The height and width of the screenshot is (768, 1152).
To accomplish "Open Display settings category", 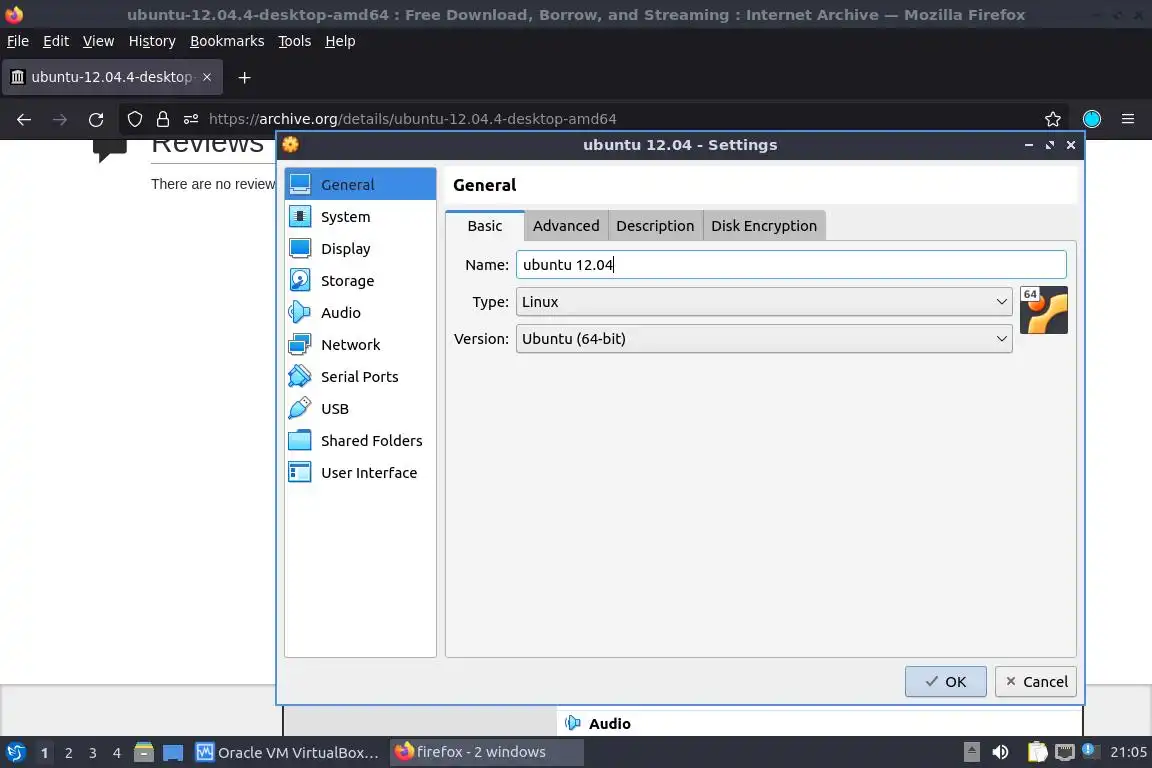I will point(360,248).
